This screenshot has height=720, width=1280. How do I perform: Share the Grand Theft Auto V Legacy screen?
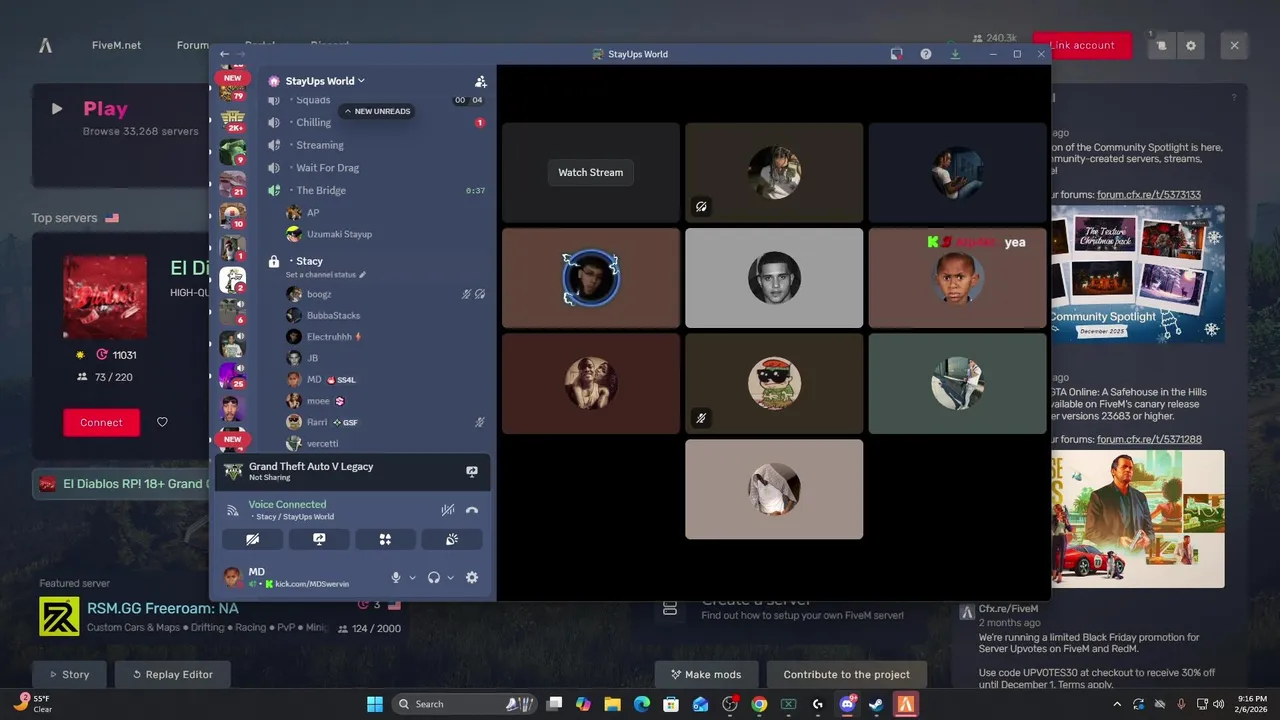(472, 471)
